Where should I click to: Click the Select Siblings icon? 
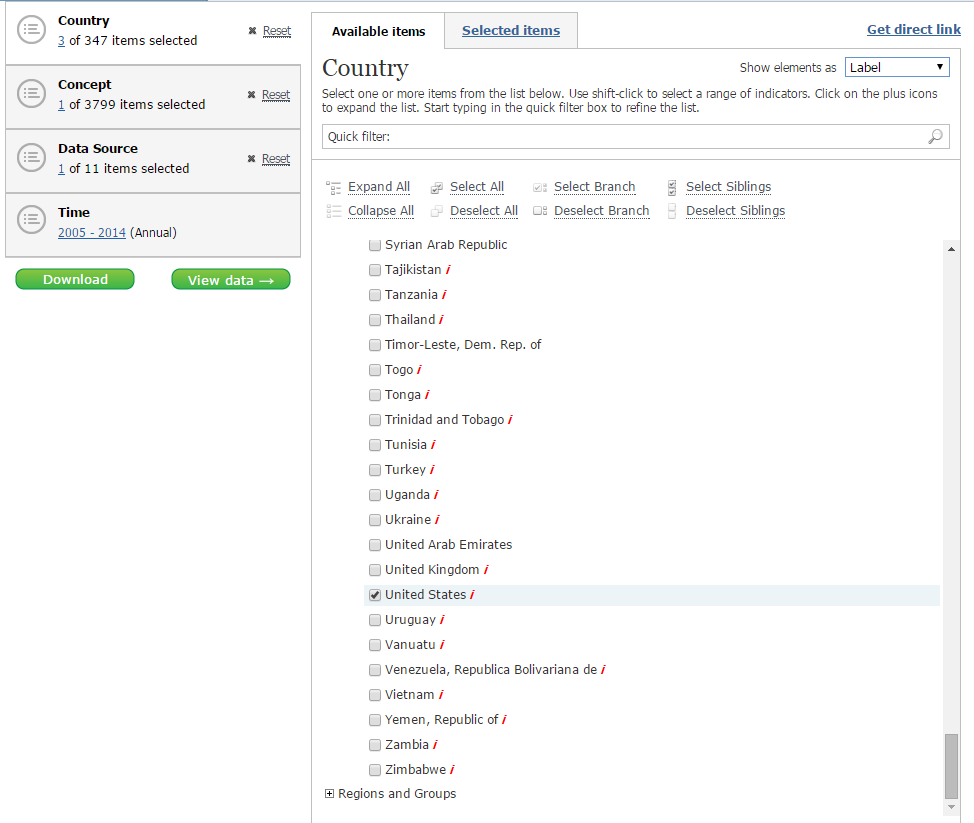pyautogui.click(x=672, y=187)
